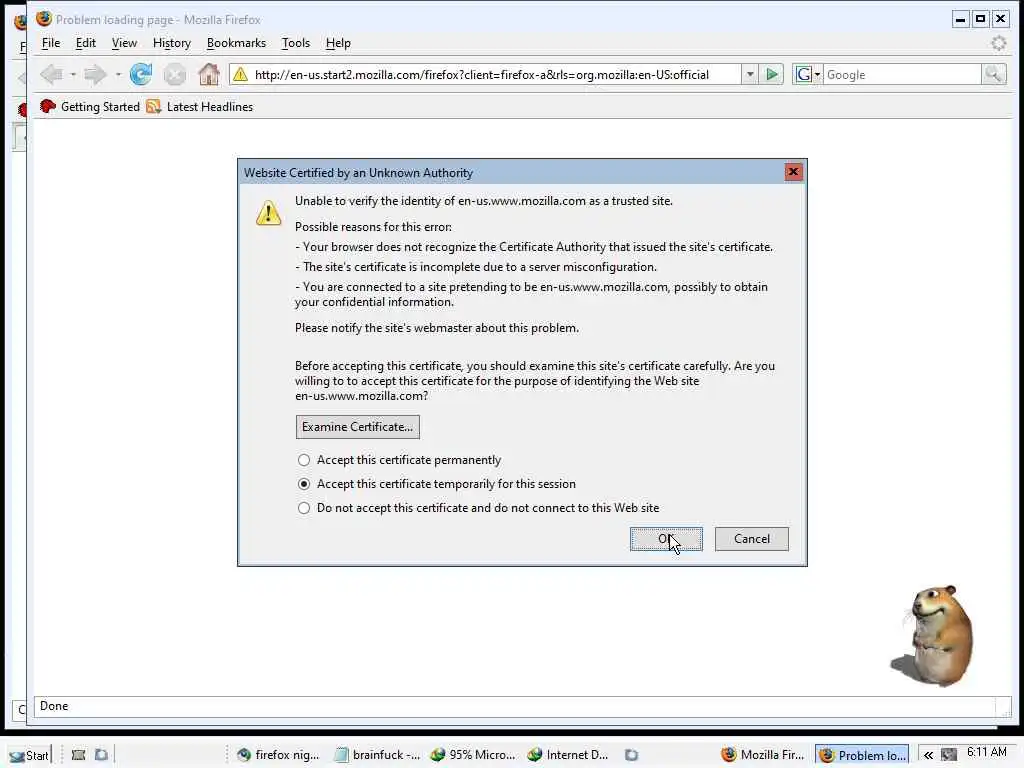1024x768 pixels.
Task: Click the Google search engine icon
Action: coord(803,74)
